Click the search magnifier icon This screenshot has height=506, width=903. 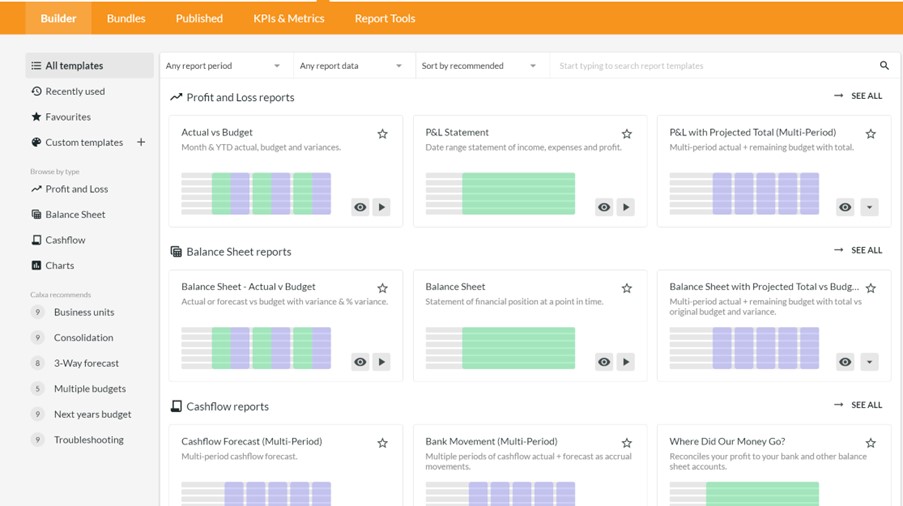pyautogui.click(x=884, y=66)
